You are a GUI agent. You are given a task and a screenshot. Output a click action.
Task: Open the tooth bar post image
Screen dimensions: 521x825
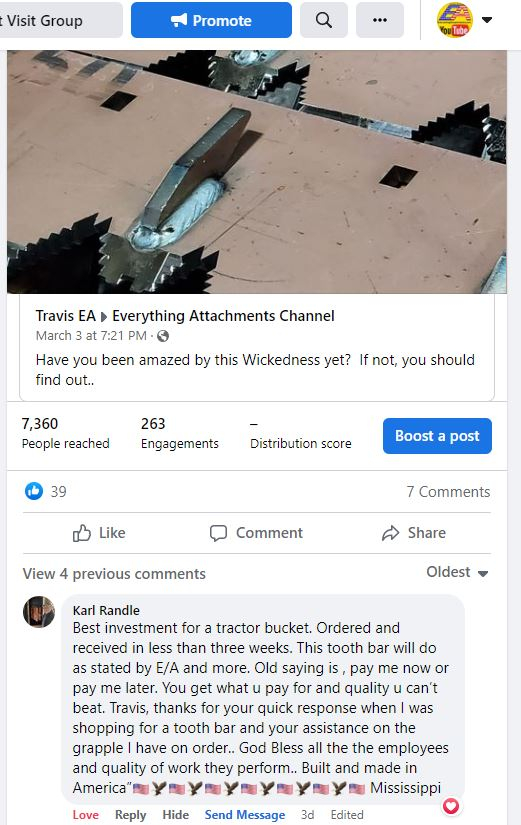[257, 172]
